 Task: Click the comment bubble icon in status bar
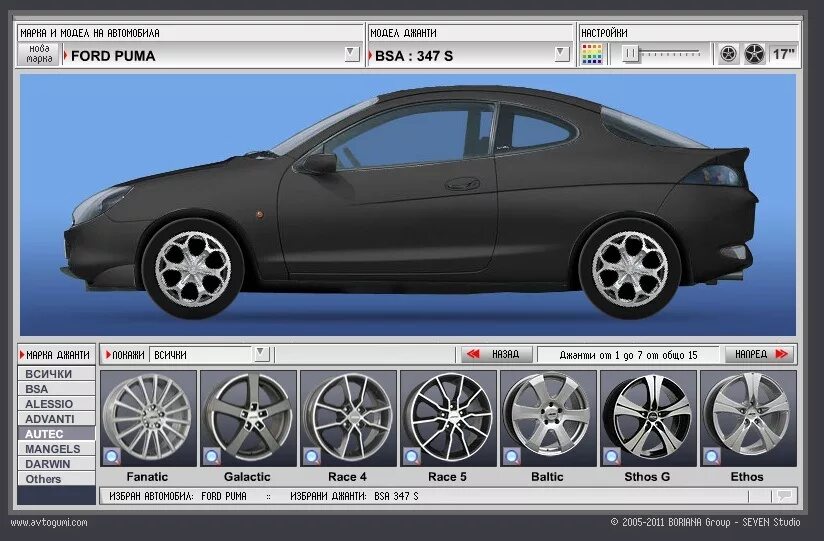pos(784,496)
